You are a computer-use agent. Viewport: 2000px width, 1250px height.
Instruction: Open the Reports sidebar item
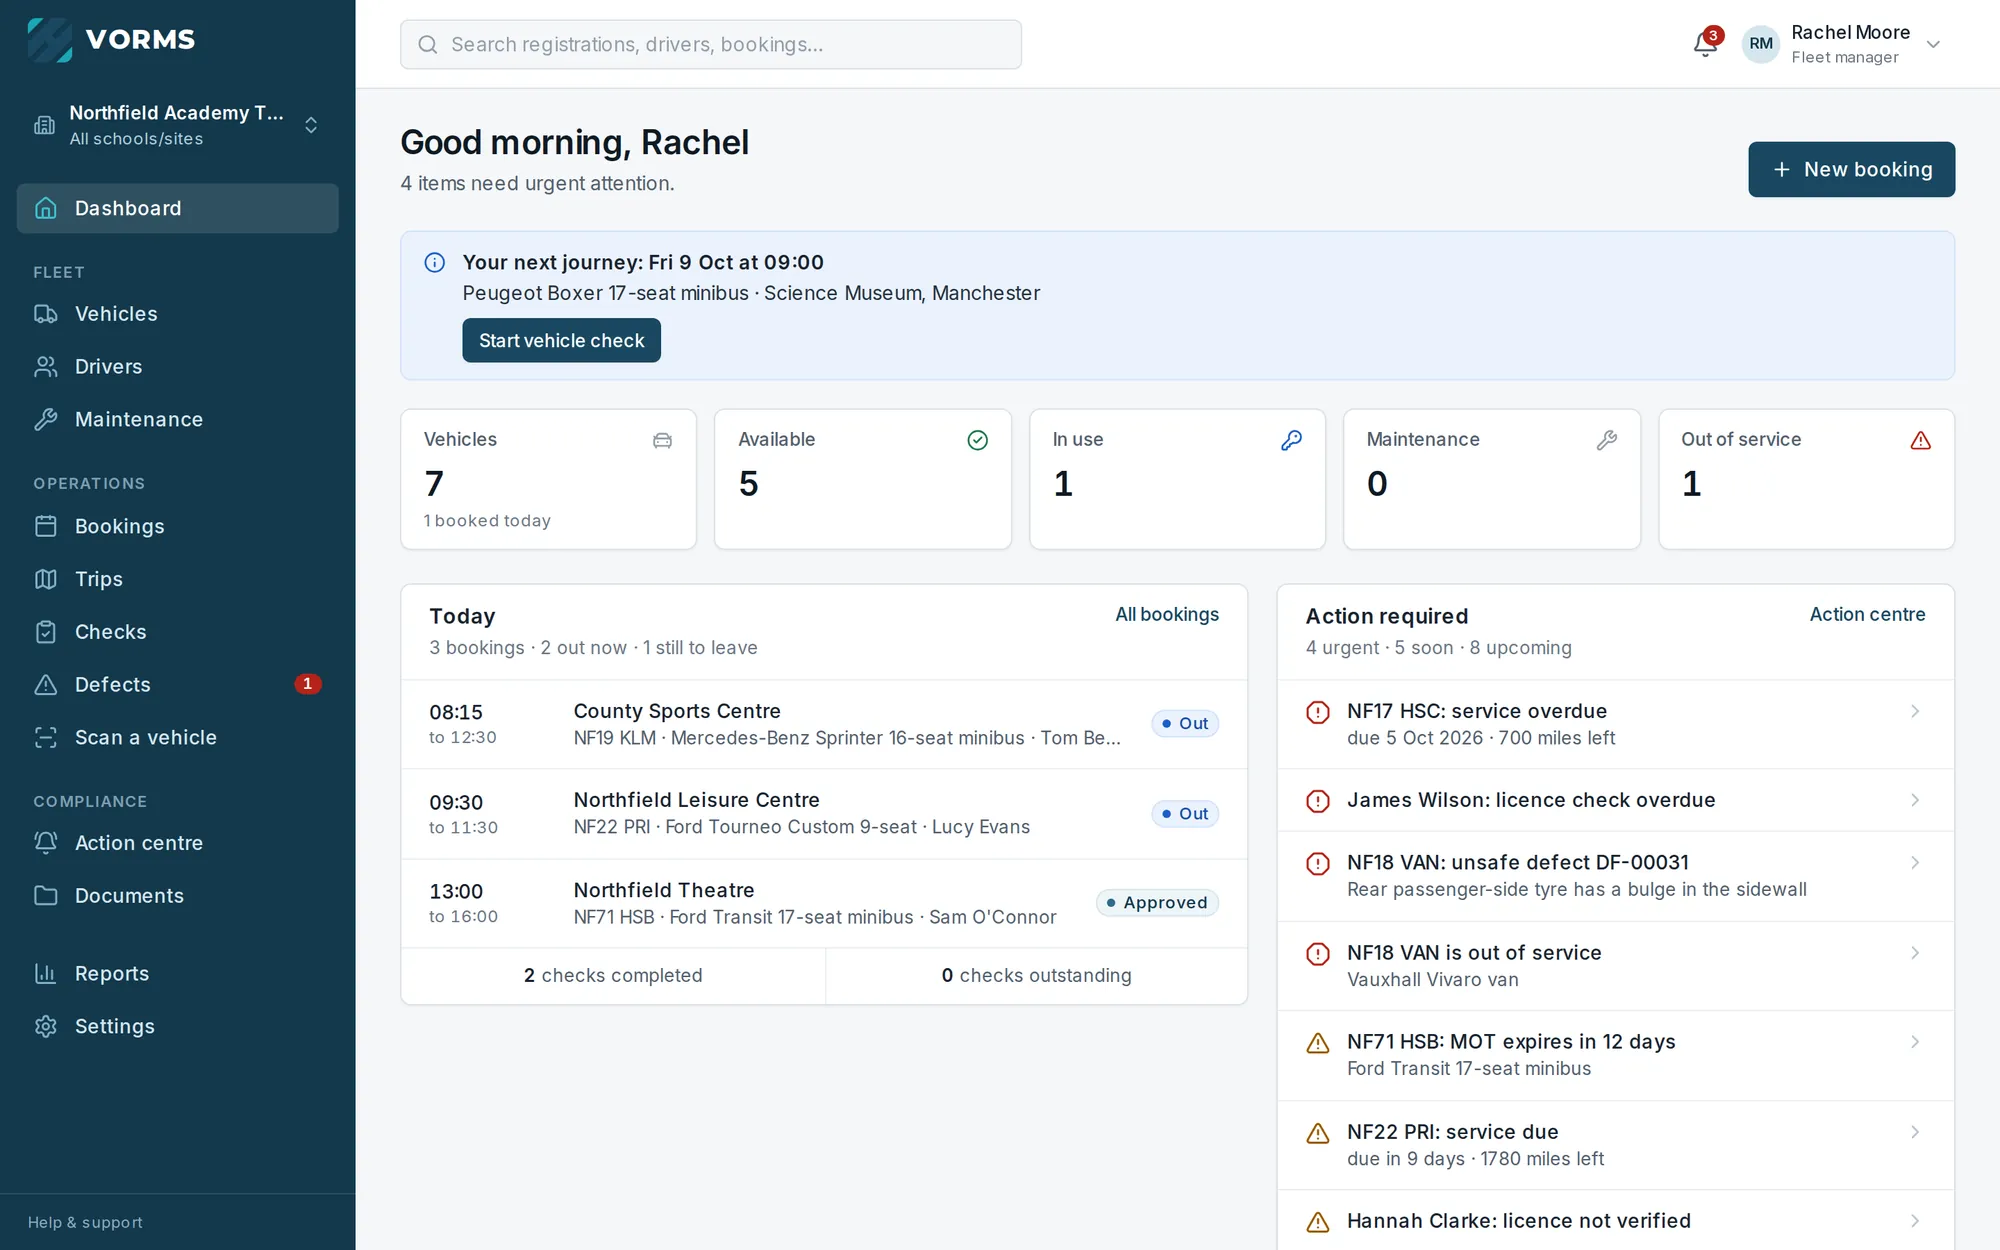(177, 974)
